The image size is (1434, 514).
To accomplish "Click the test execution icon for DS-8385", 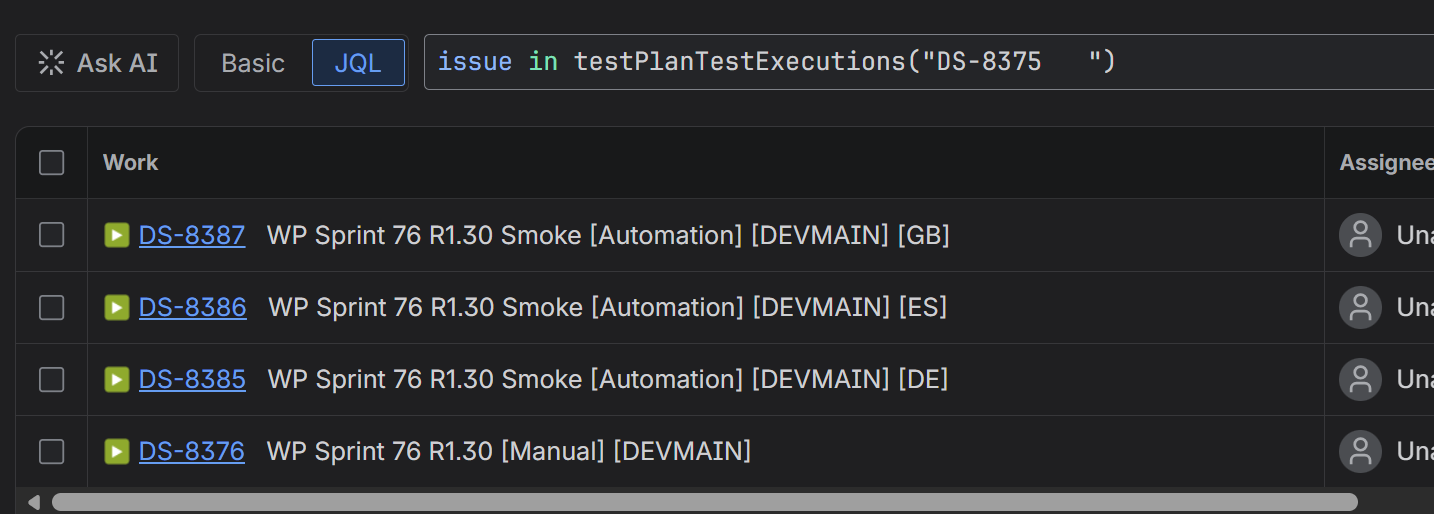I will tap(117, 379).
